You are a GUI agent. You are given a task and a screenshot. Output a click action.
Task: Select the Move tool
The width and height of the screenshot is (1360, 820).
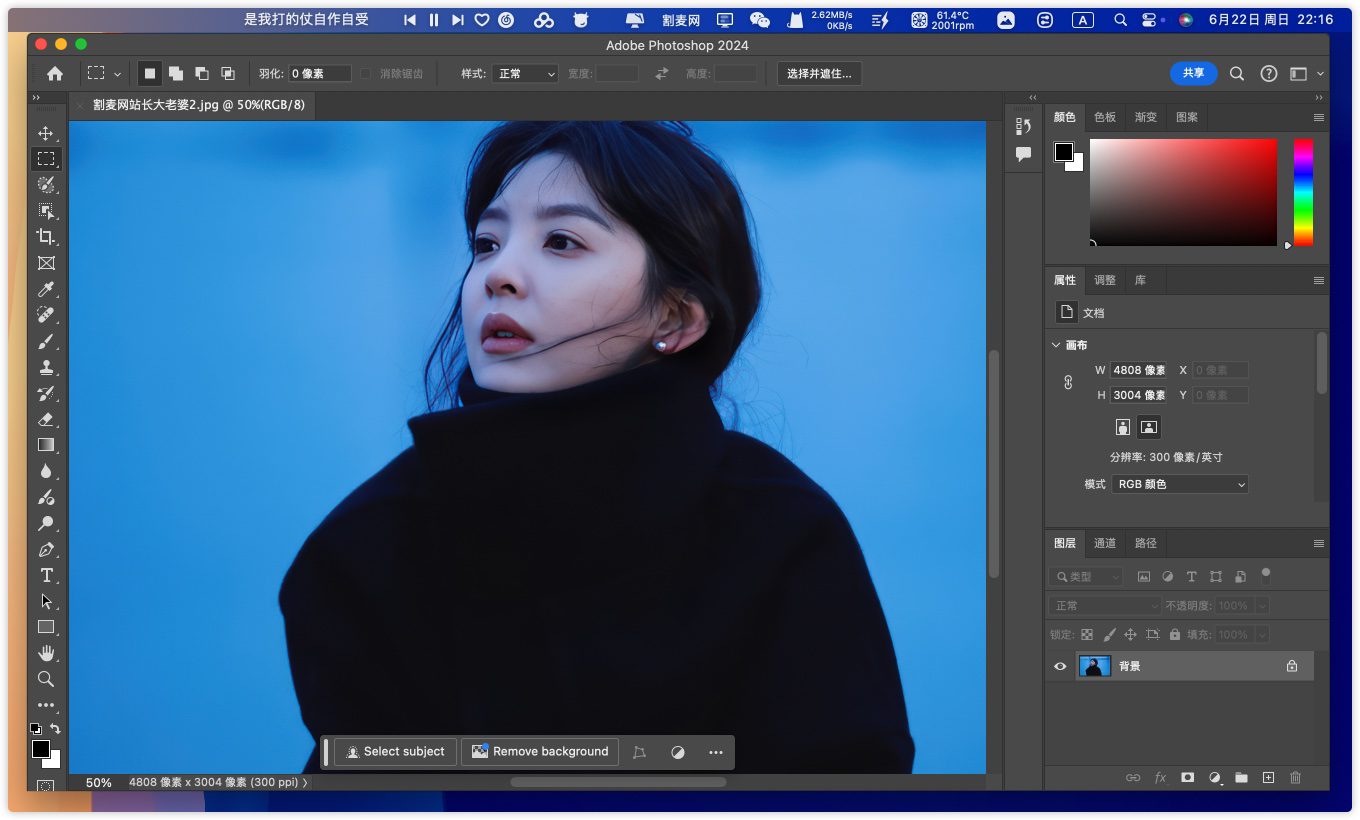coord(46,133)
